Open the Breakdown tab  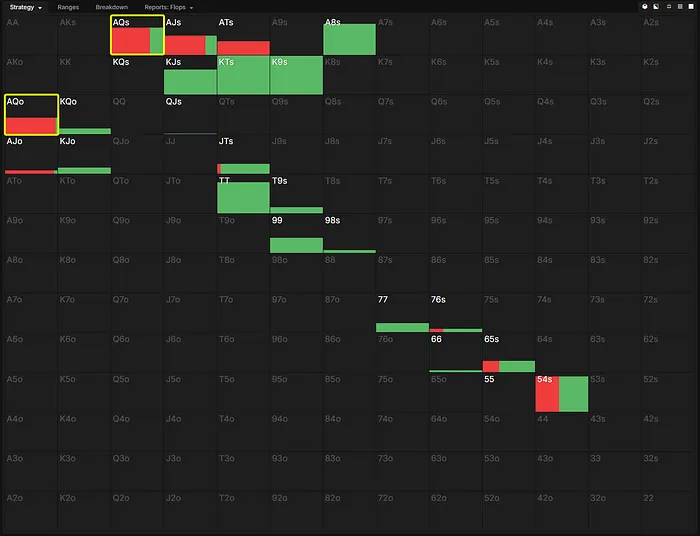point(111,7)
